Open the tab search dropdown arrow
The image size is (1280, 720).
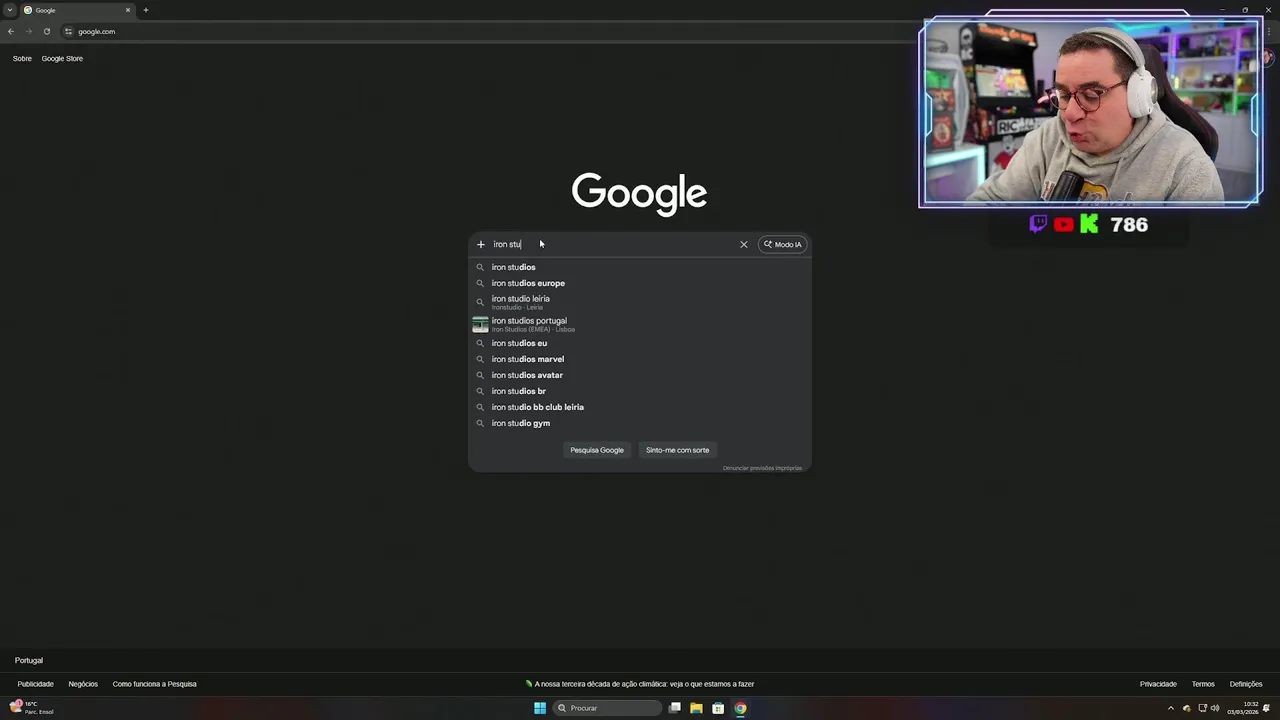coord(10,10)
